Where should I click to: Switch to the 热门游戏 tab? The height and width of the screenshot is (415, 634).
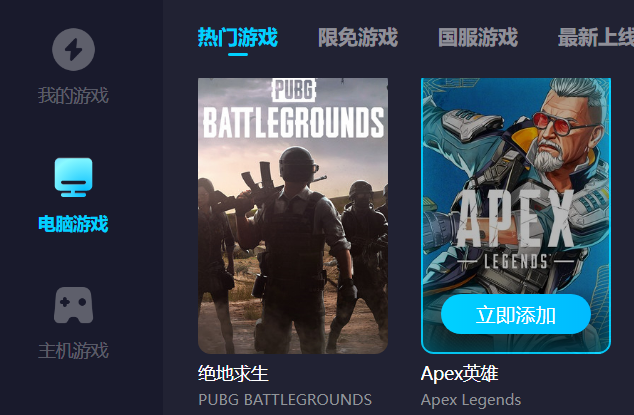238,38
